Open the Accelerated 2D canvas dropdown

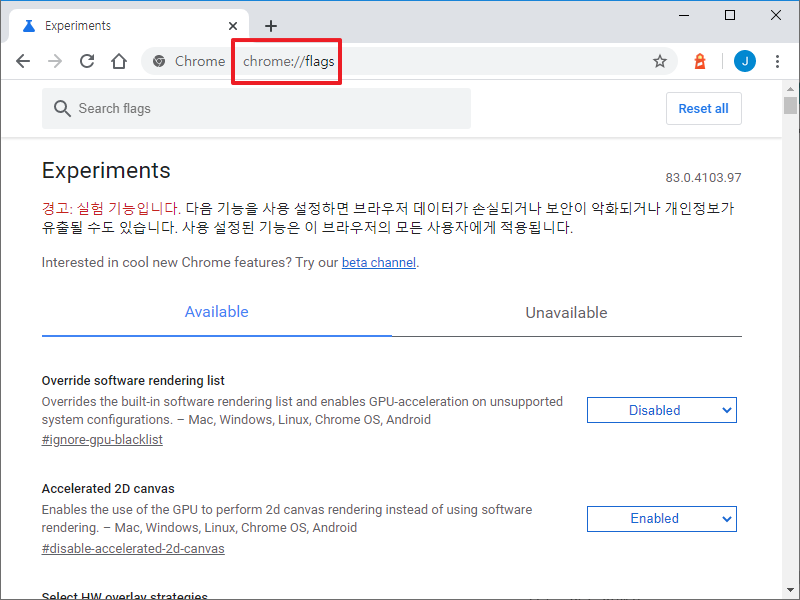coord(662,519)
